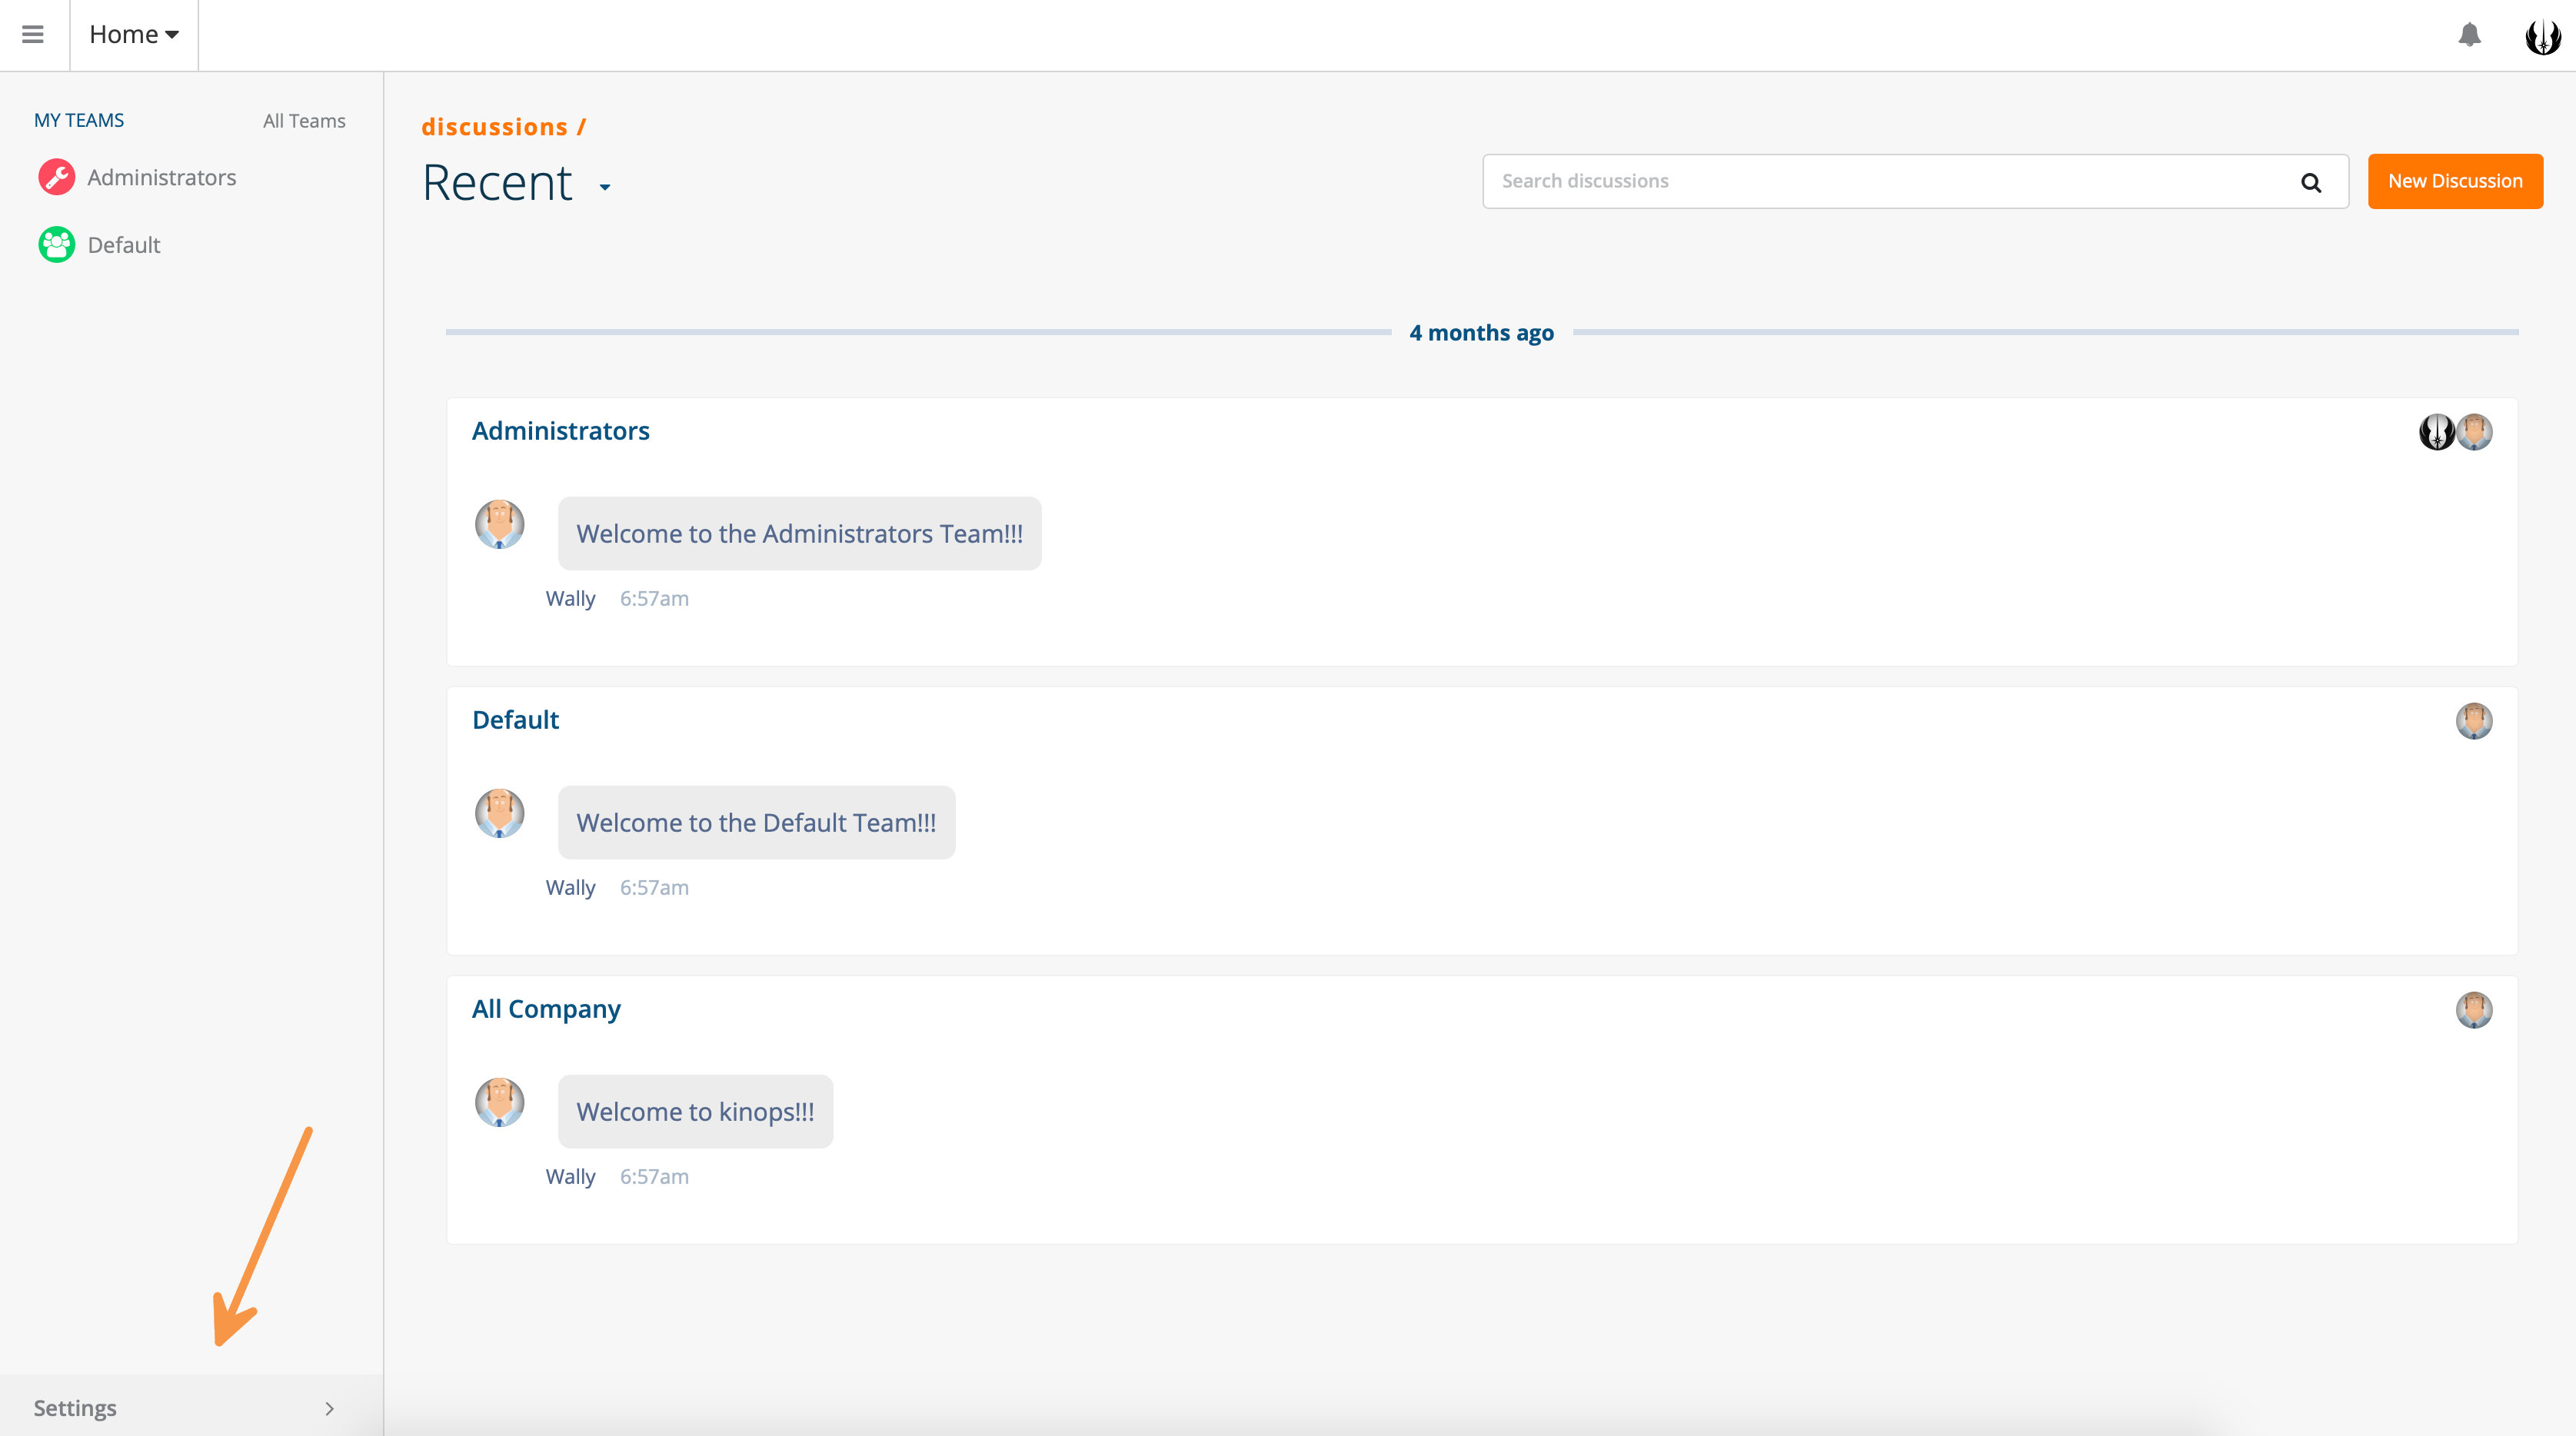Click the Jedi participant avatar on Administrators card
The image size is (2576, 1436).
2436,432
